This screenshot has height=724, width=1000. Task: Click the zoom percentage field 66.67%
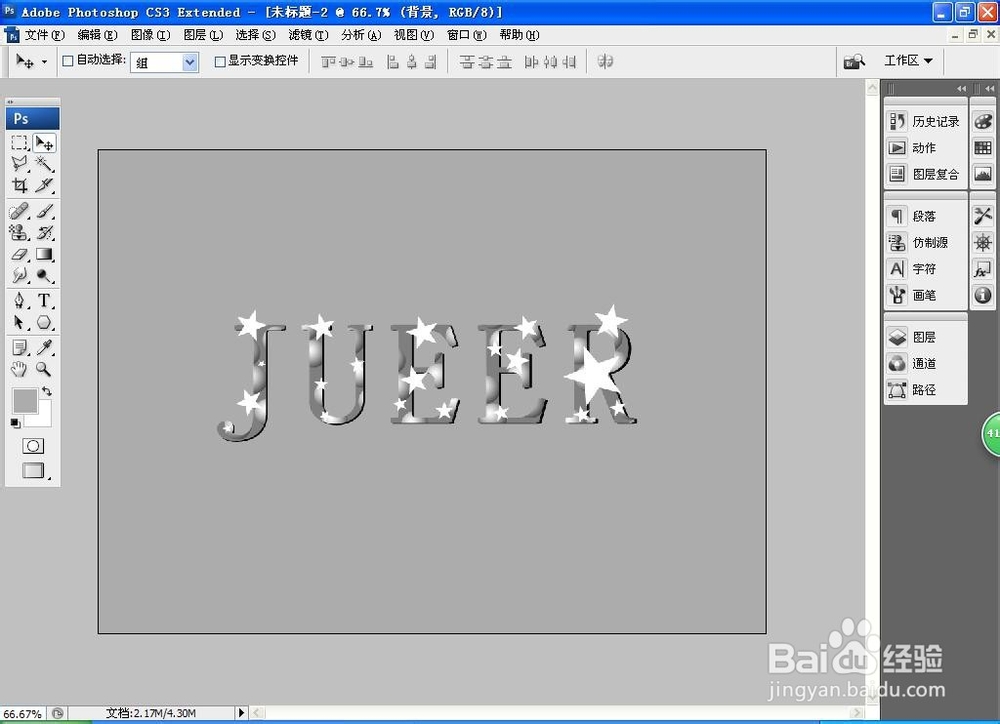coord(23,714)
